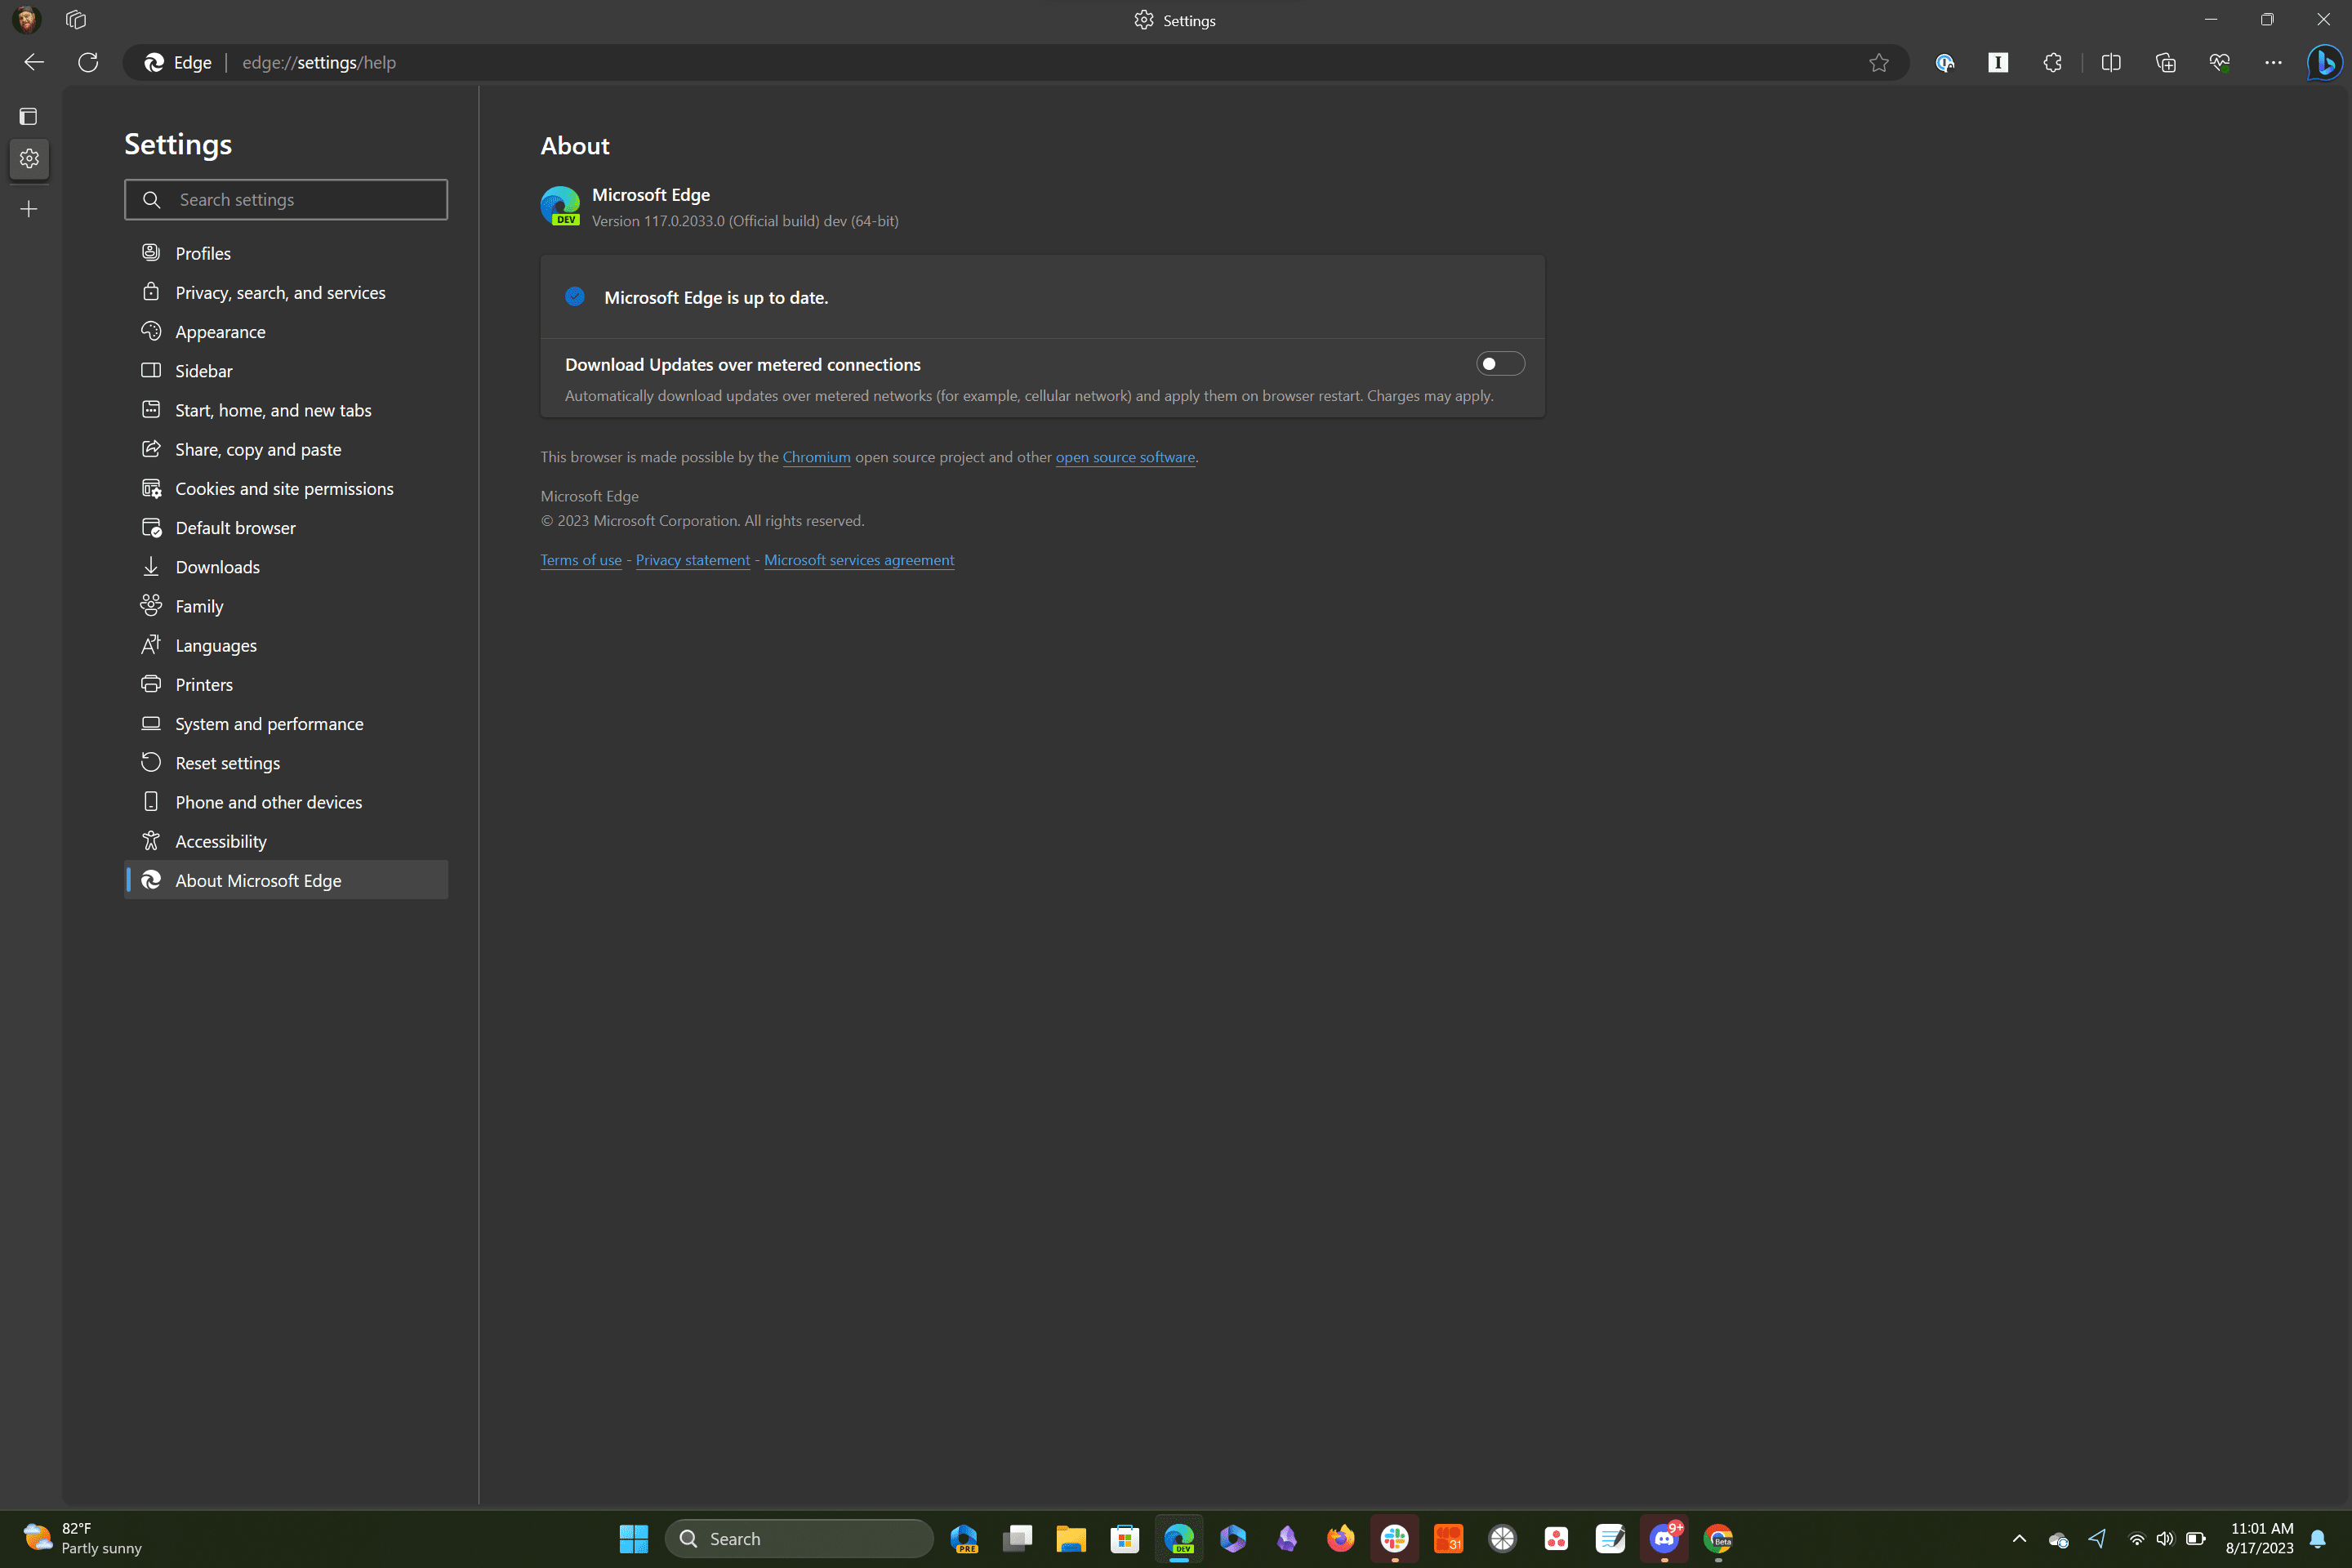Open Phone and other devices
The height and width of the screenshot is (1568, 2352).
tap(286, 802)
